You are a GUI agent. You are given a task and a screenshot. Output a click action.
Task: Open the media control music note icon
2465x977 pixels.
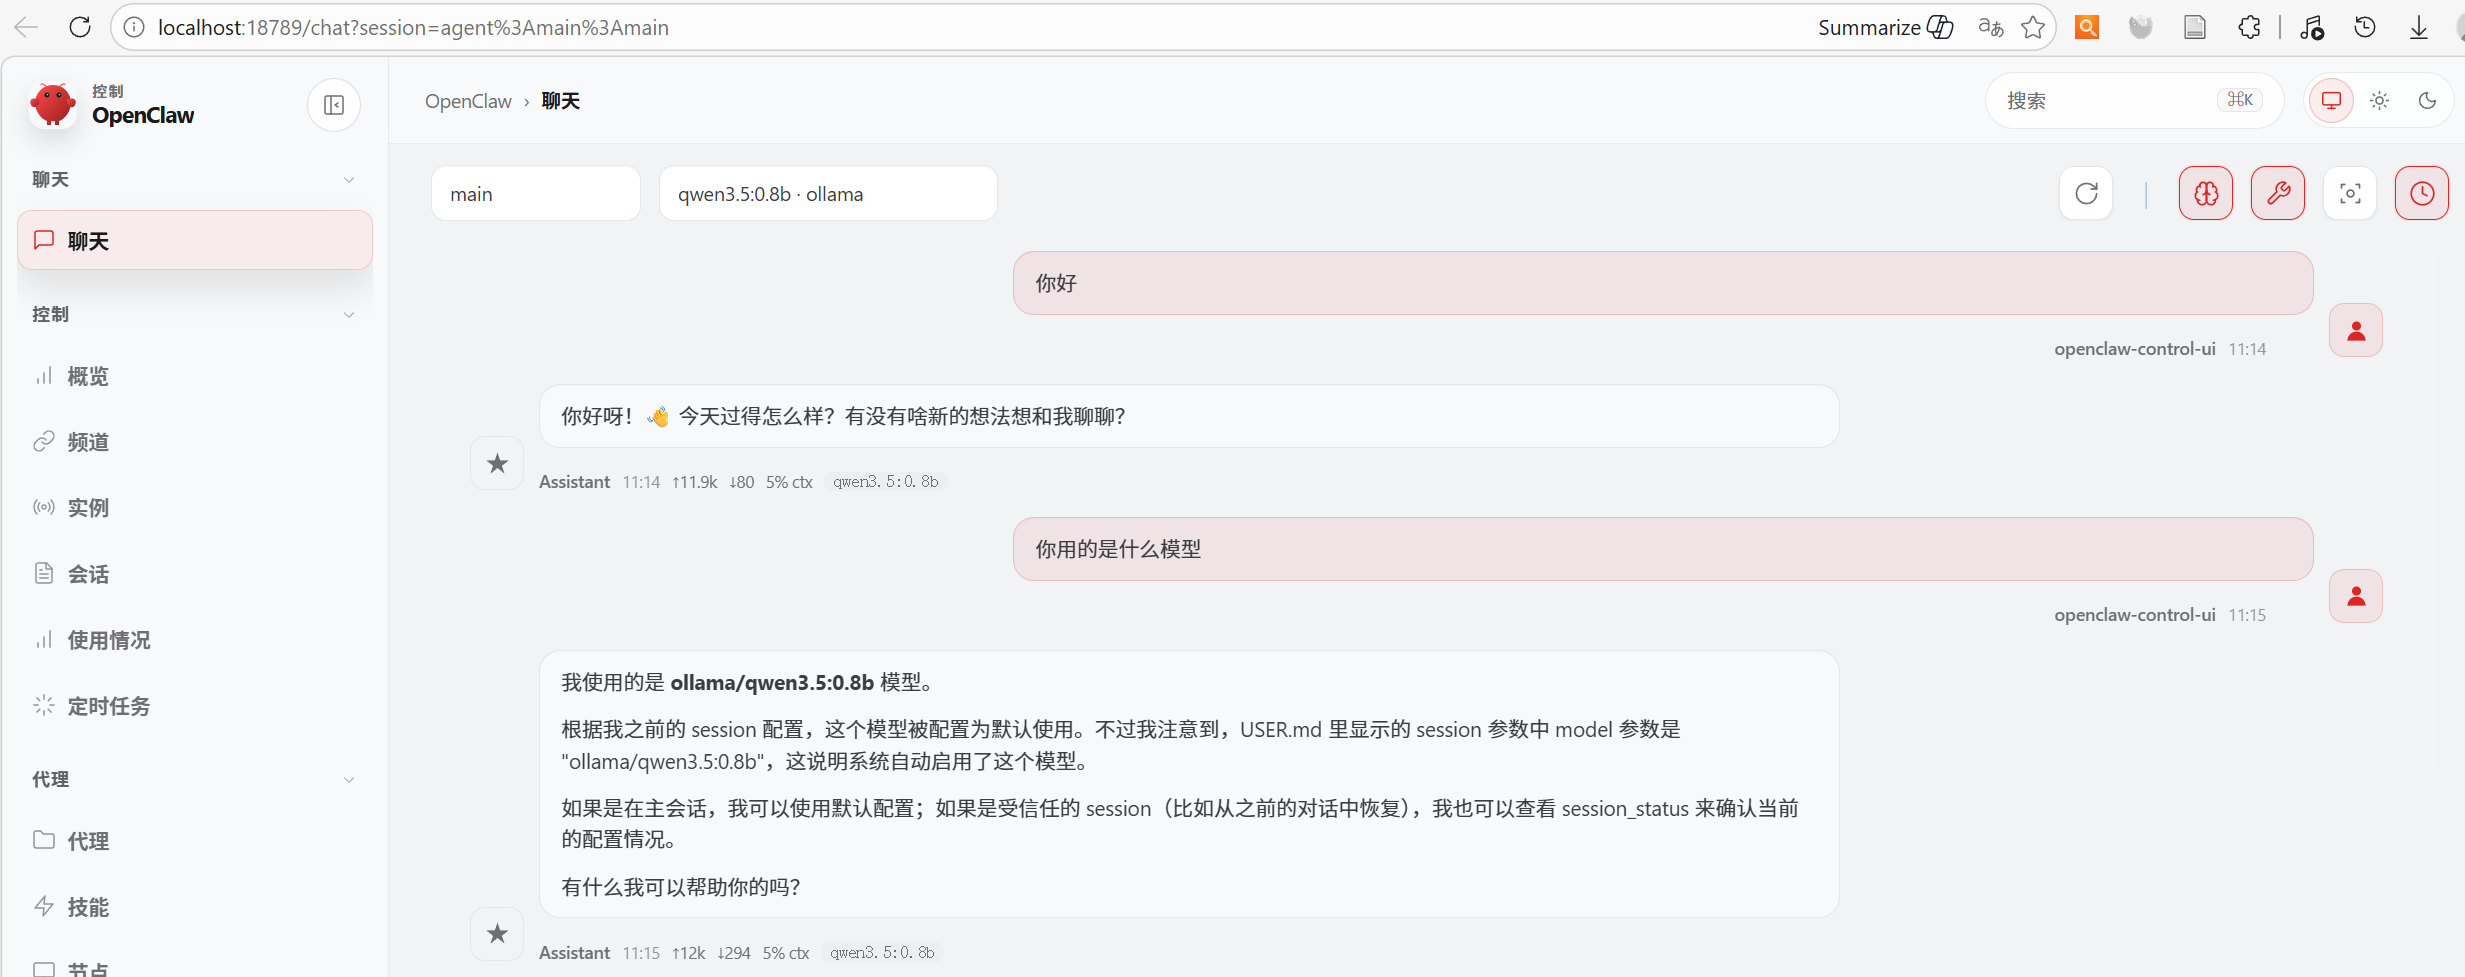[x=2311, y=27]
